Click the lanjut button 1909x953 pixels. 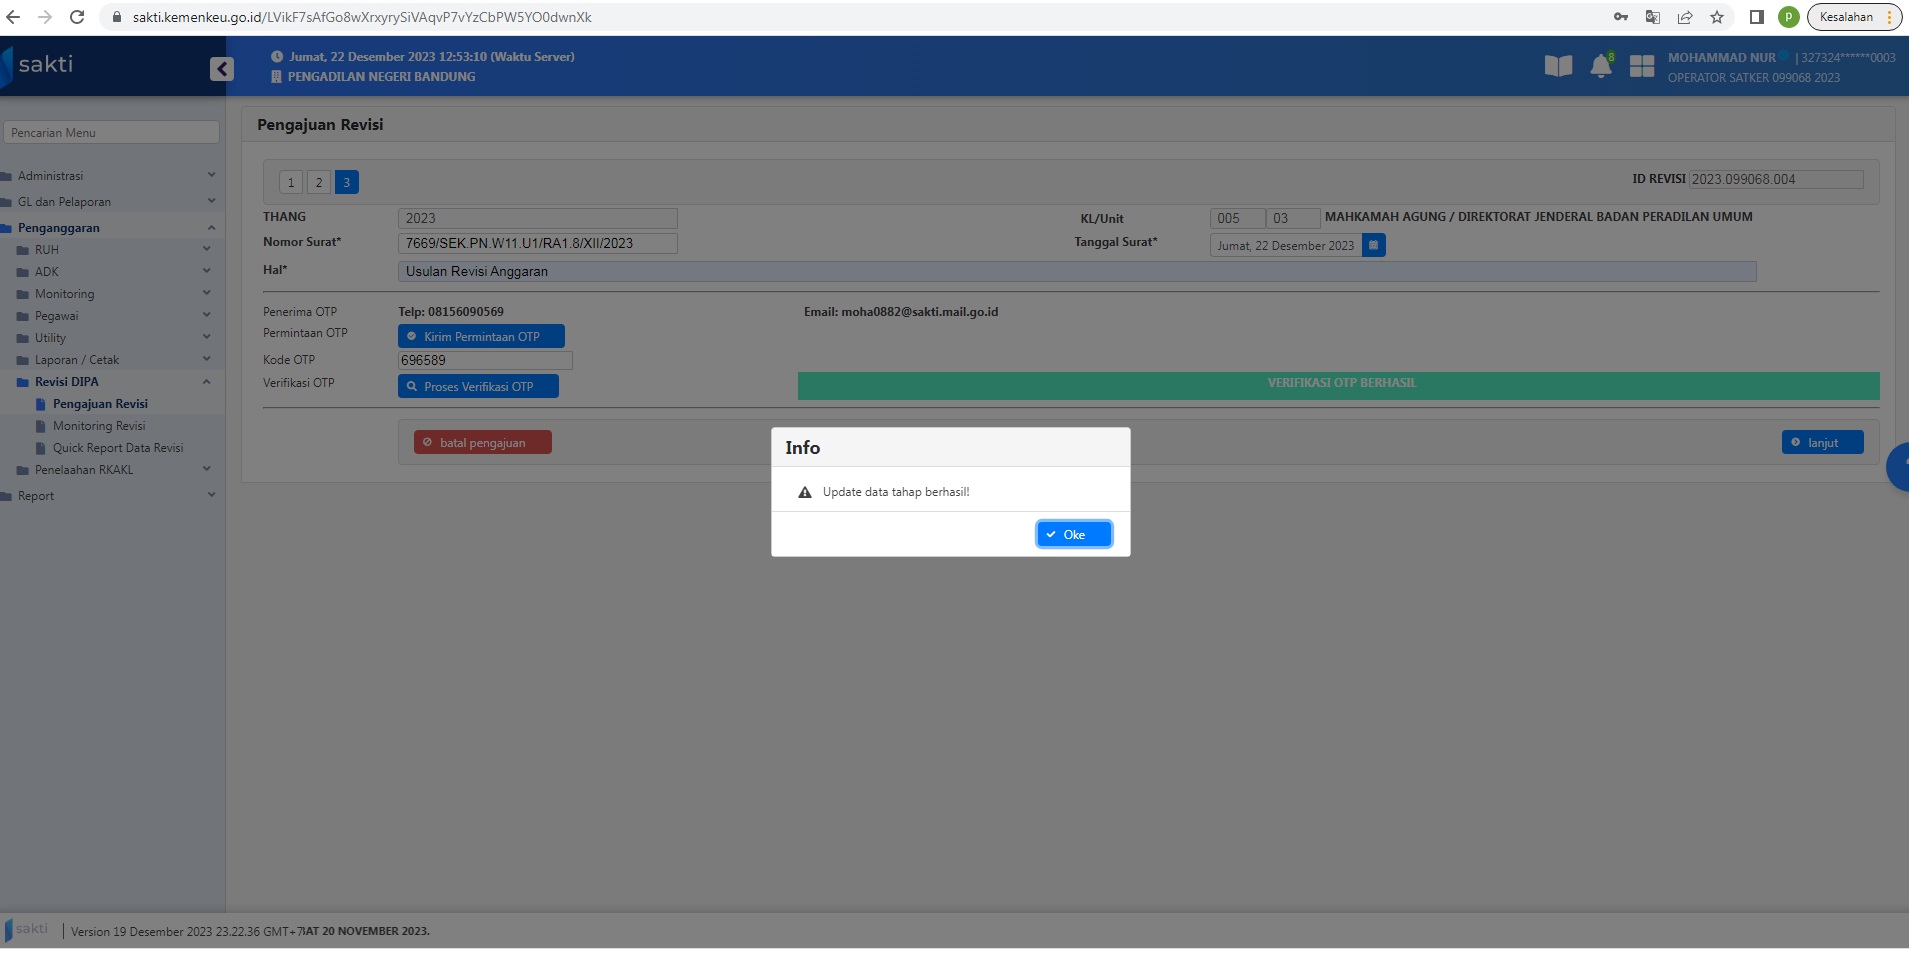coord(1821,443)
